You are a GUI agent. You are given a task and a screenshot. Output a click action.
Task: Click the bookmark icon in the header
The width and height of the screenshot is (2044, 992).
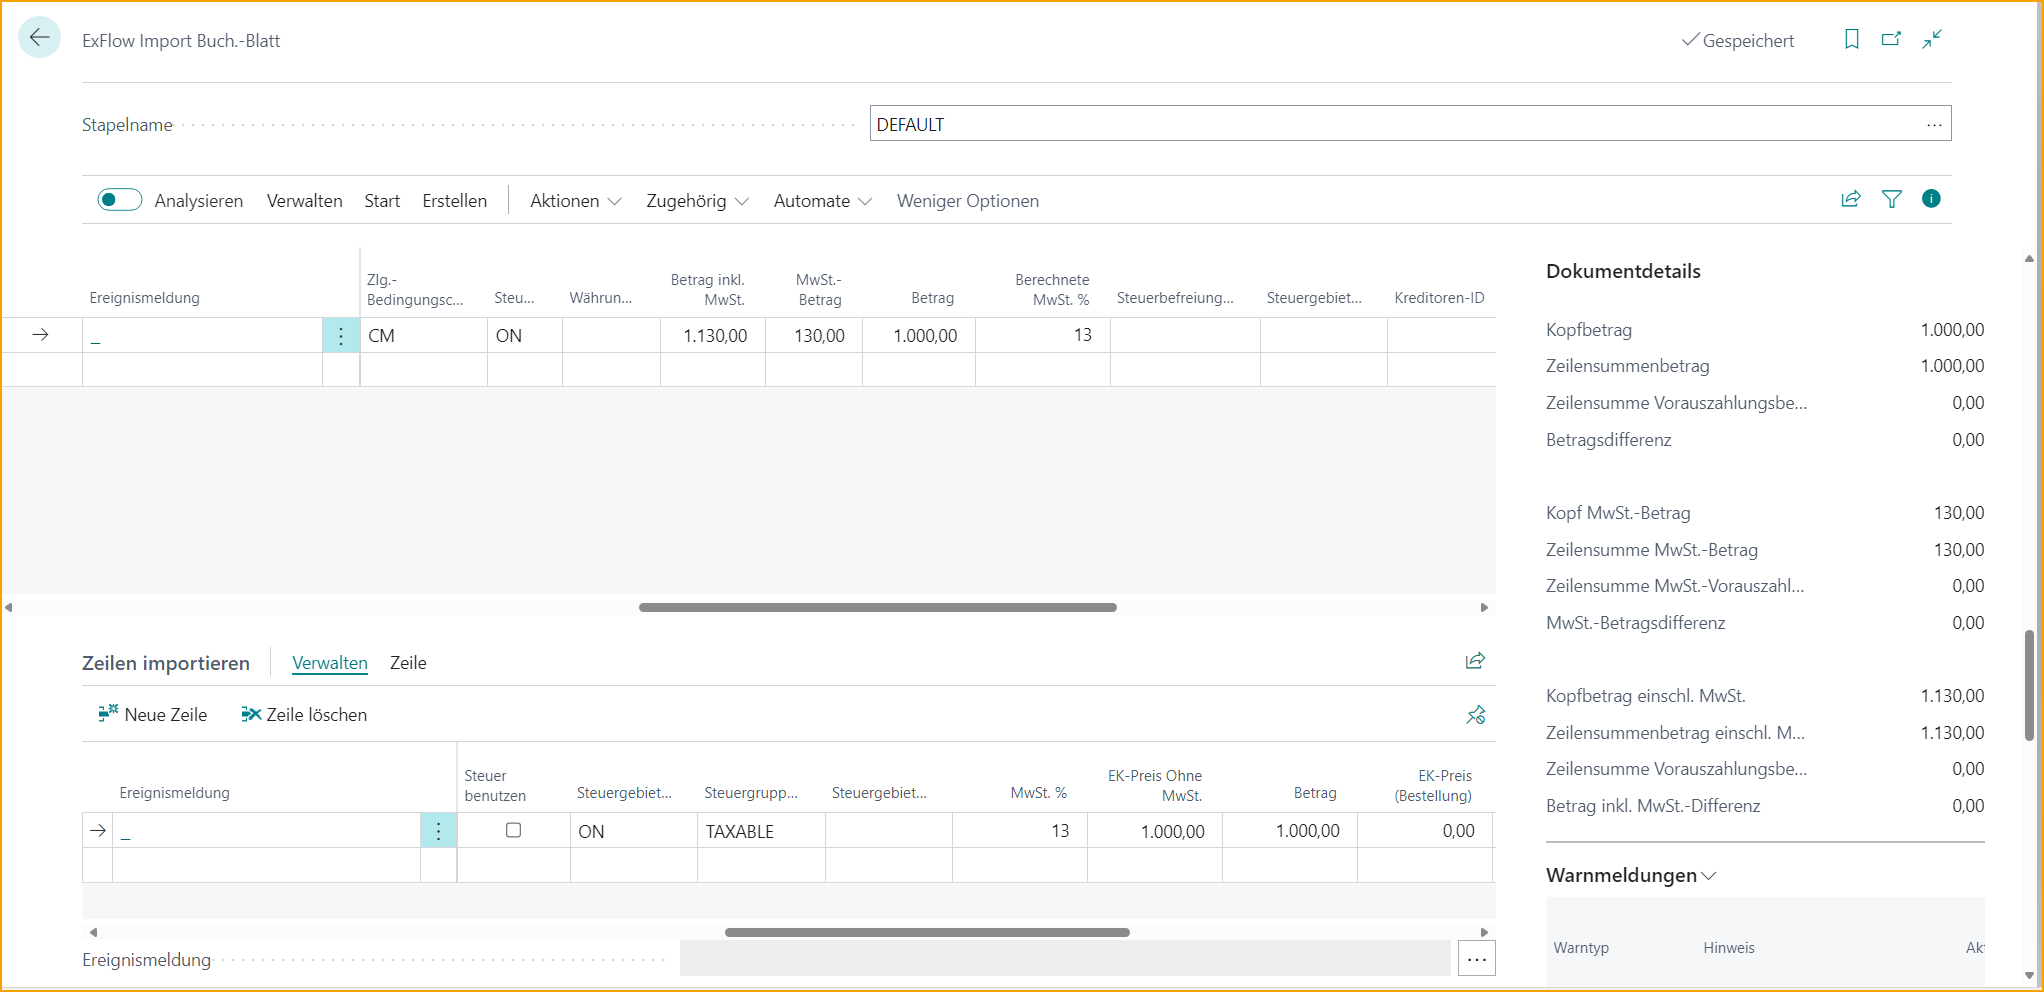coord(1851,39)
